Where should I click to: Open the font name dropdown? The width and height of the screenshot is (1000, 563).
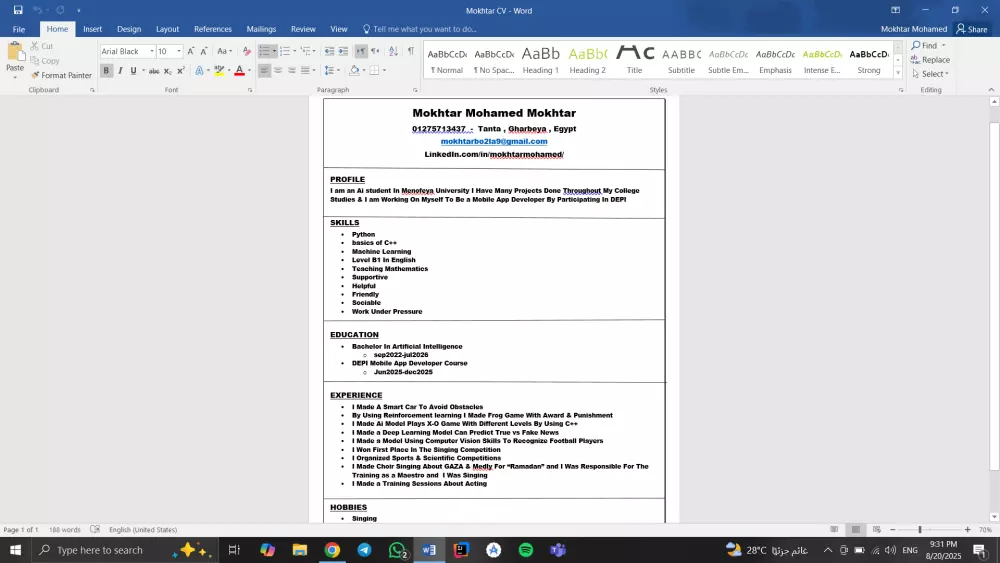coord(152,51)
